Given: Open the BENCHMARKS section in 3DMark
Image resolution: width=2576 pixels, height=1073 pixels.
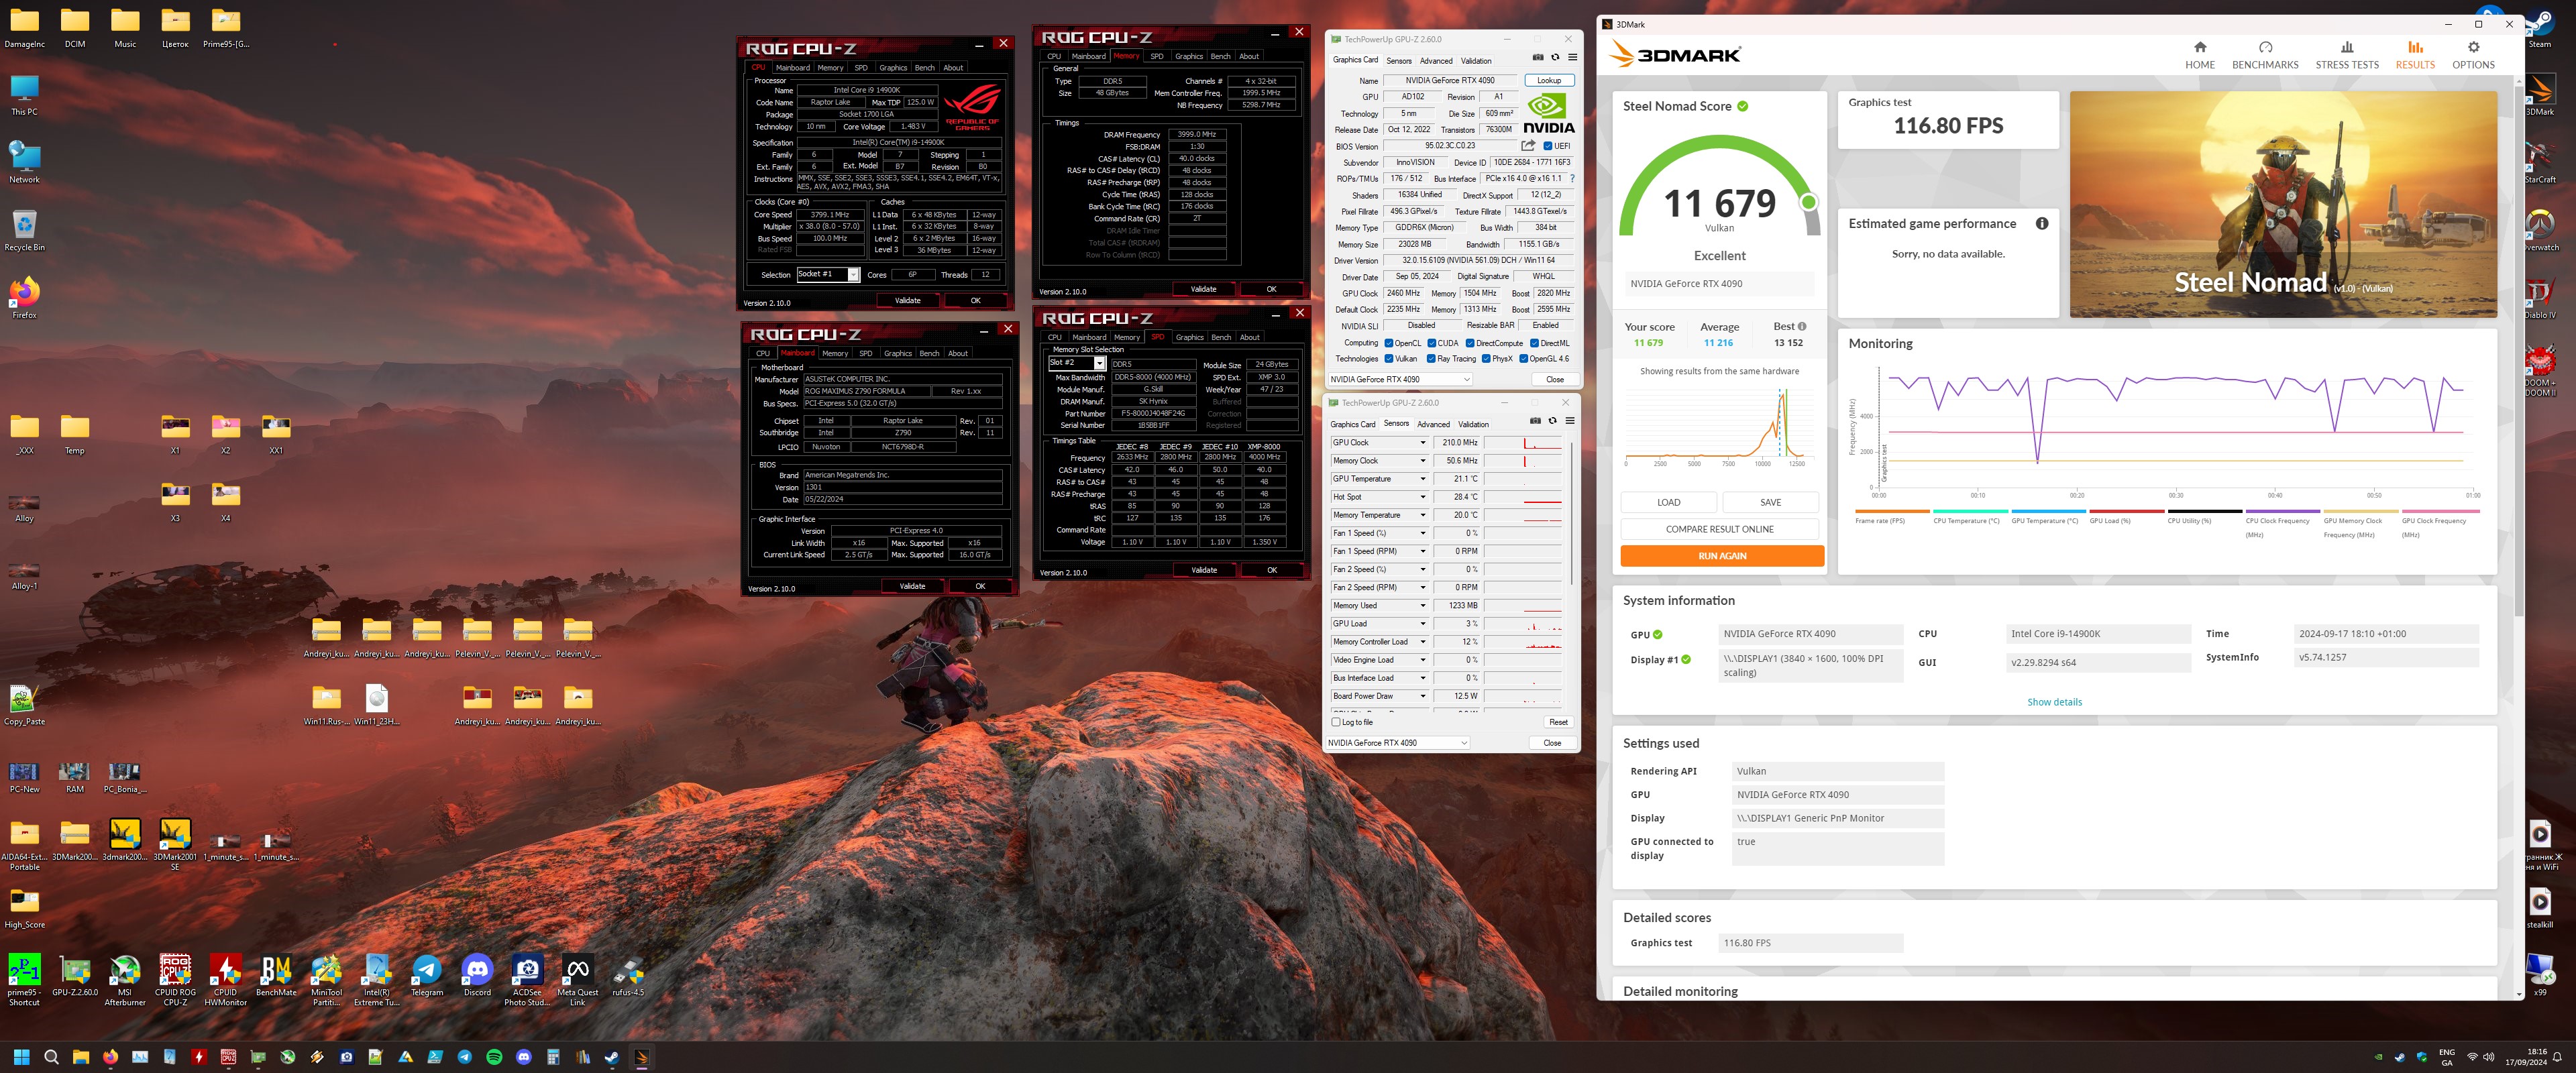Looking at the screenshot, I should click(x=2265, y=55).
